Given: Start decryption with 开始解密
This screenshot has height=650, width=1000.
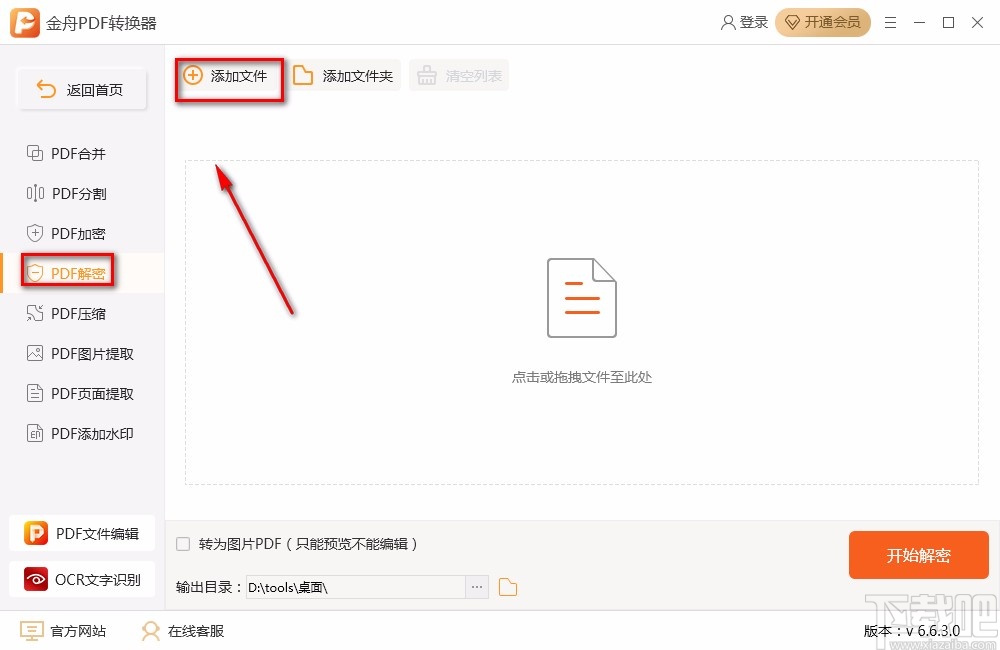Looking at the screenshot, I should [918, 555].
